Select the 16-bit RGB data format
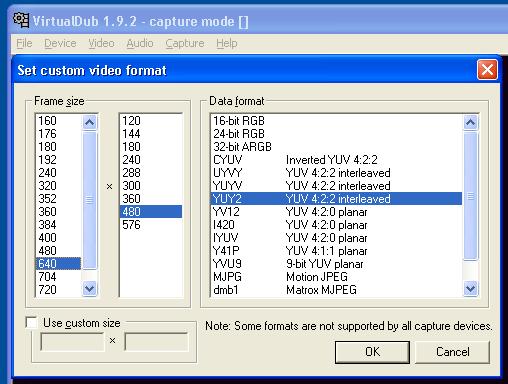 (x=337, y=121)
